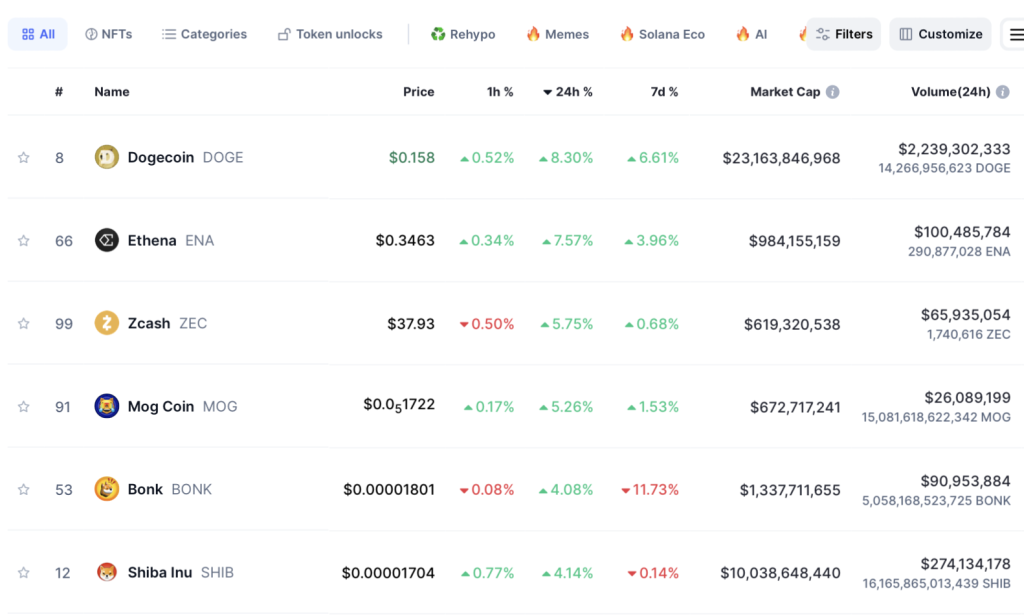Sort table by Name column
Image resolution: width=1024 pixels, height=616 pixels.
112,92
